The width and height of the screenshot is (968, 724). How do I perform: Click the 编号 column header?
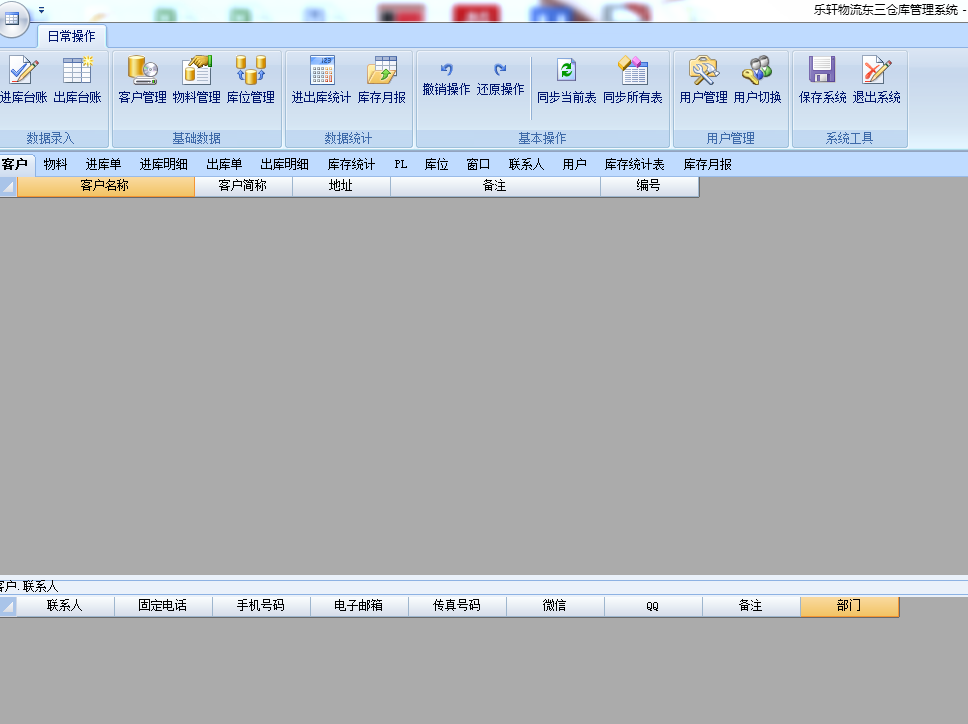(x=649, y=186)
